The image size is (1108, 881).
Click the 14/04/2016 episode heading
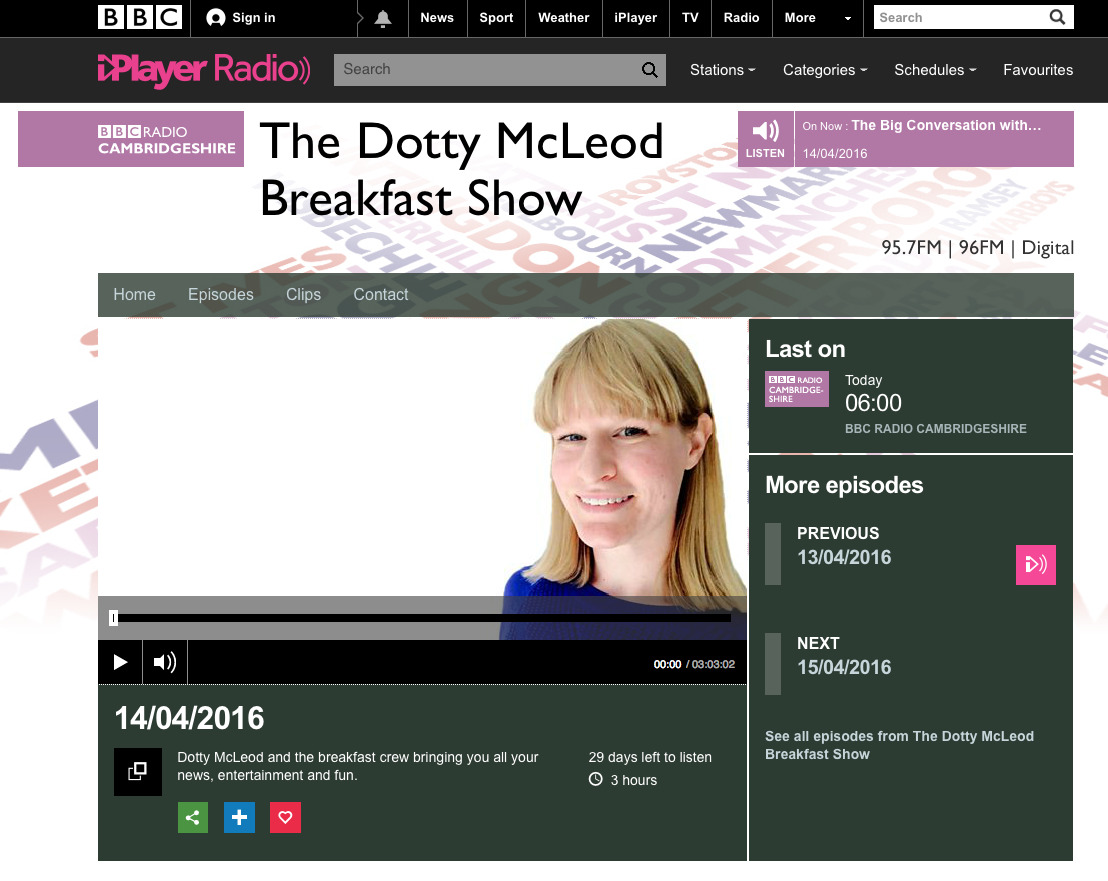(189, 718)
